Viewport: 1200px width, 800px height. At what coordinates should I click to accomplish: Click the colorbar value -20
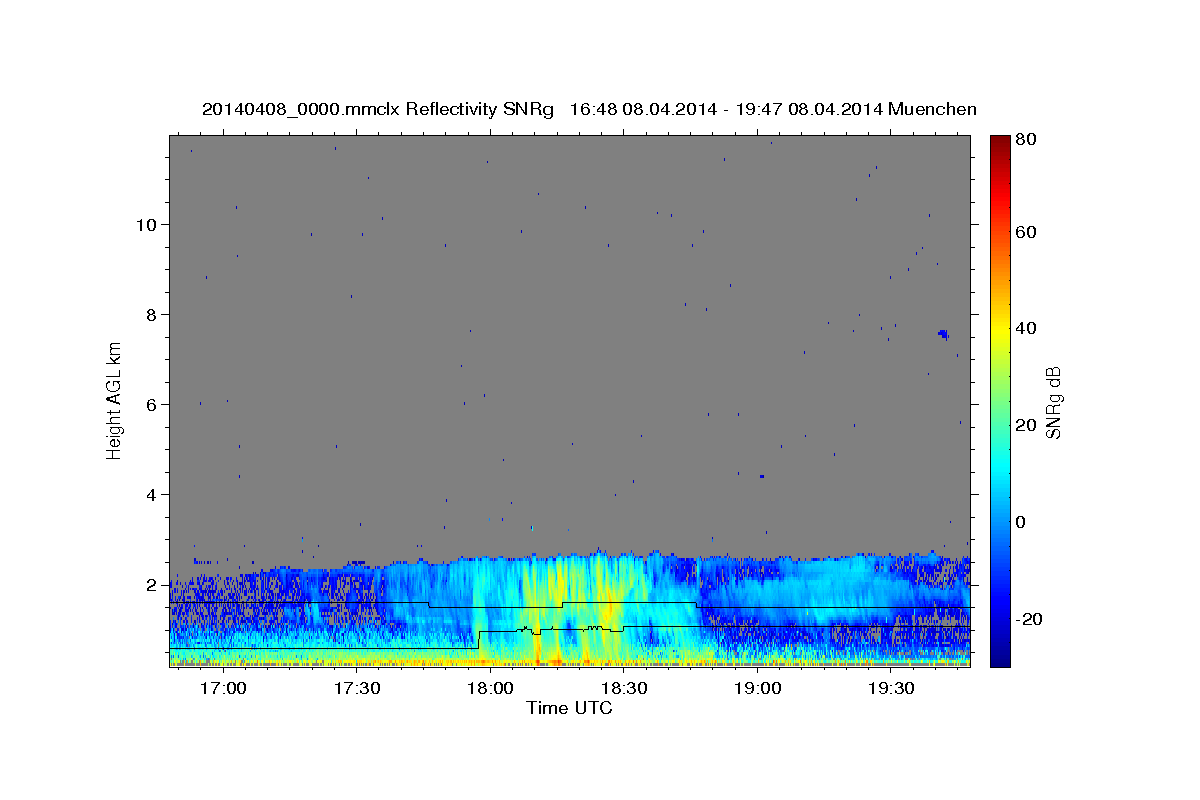point(1028,619)
